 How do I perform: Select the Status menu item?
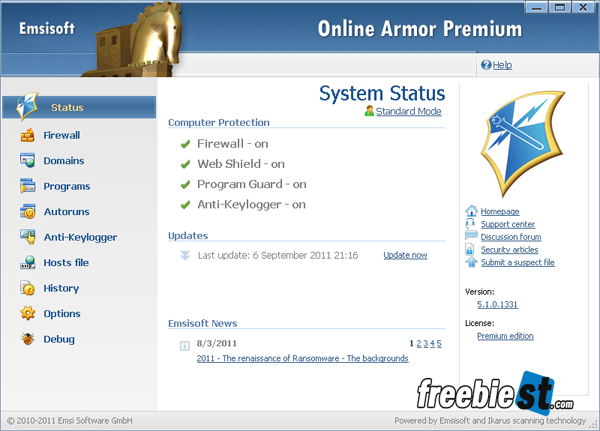pyautogui.click(x=79, y=107)
